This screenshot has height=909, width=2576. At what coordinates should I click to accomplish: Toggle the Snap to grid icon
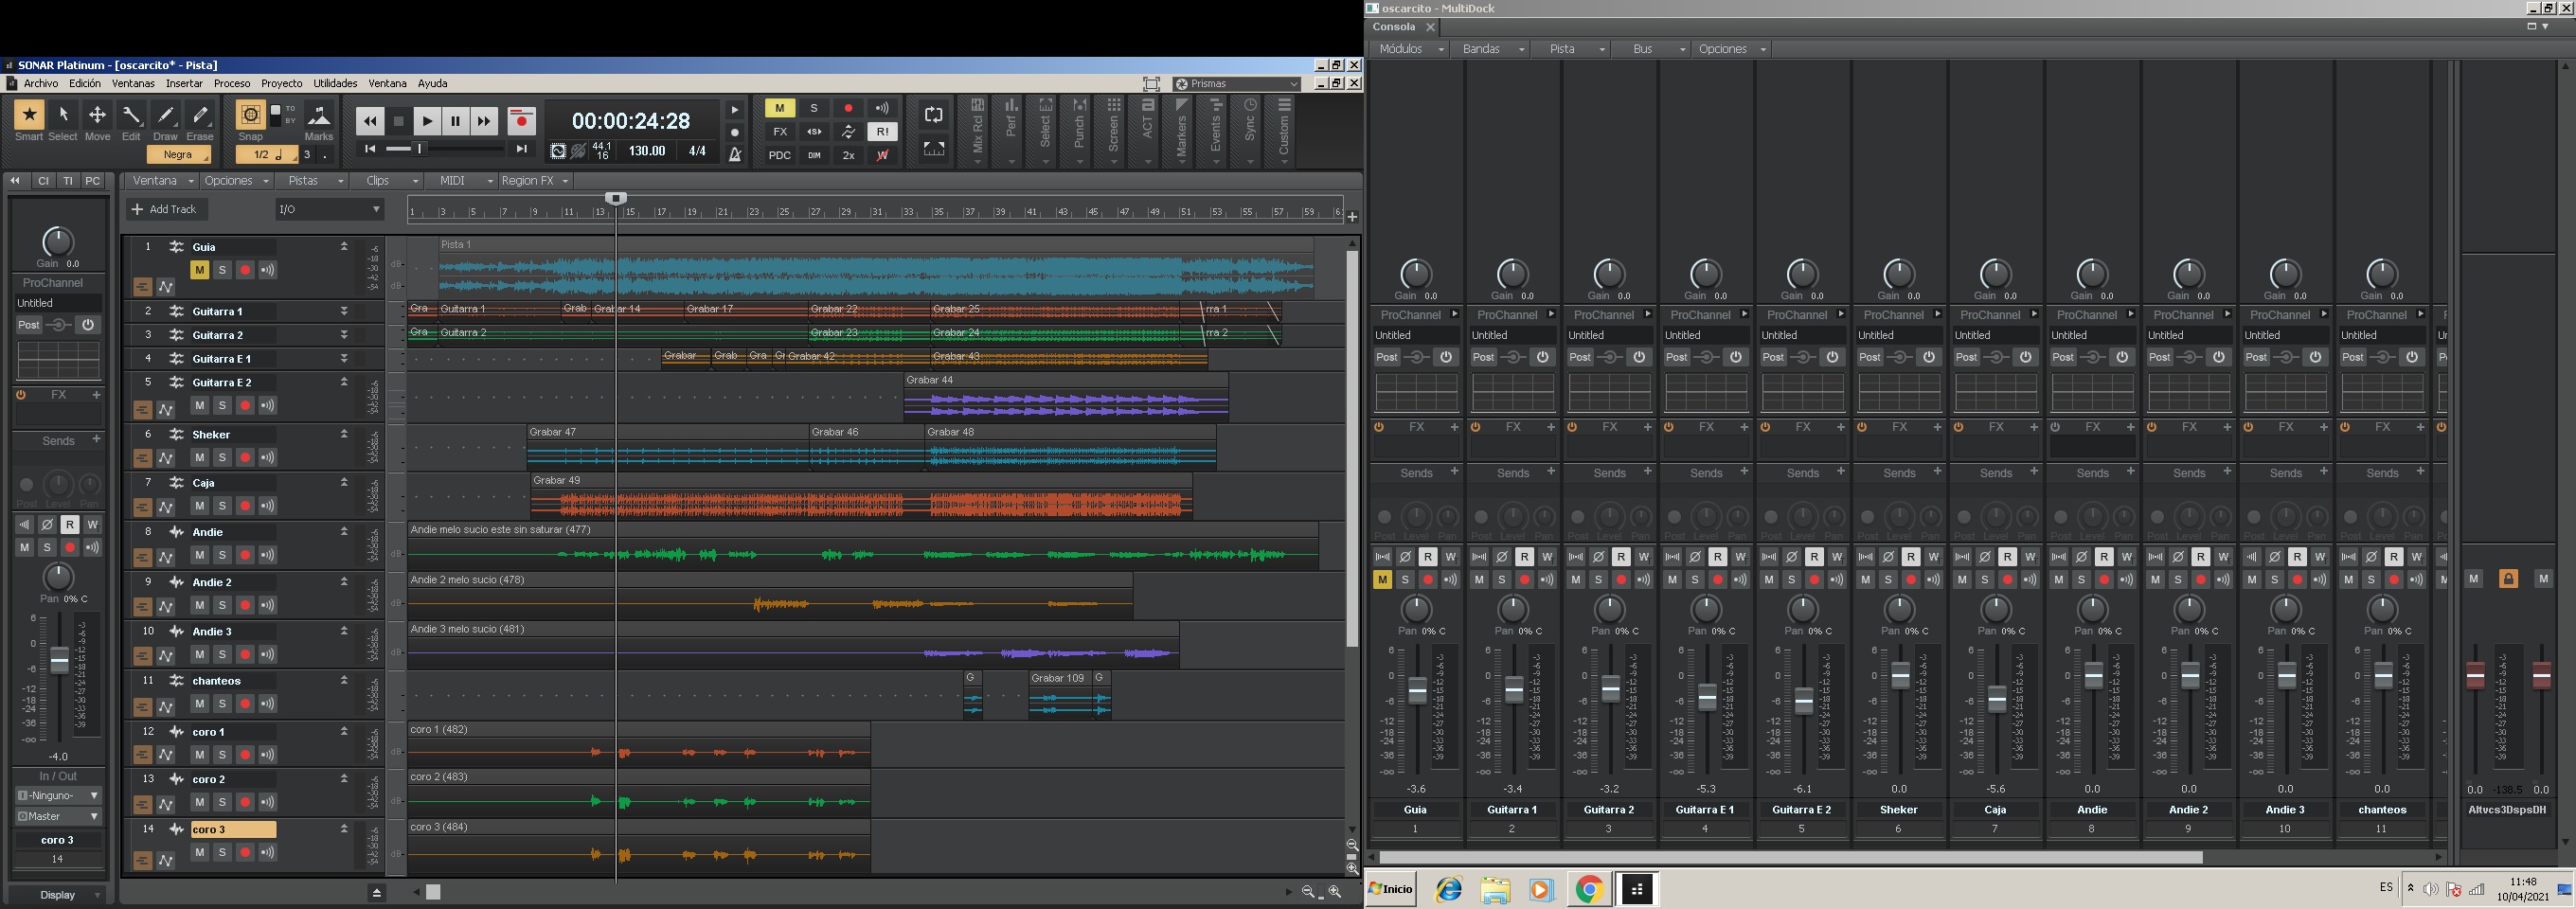(250, 115)
